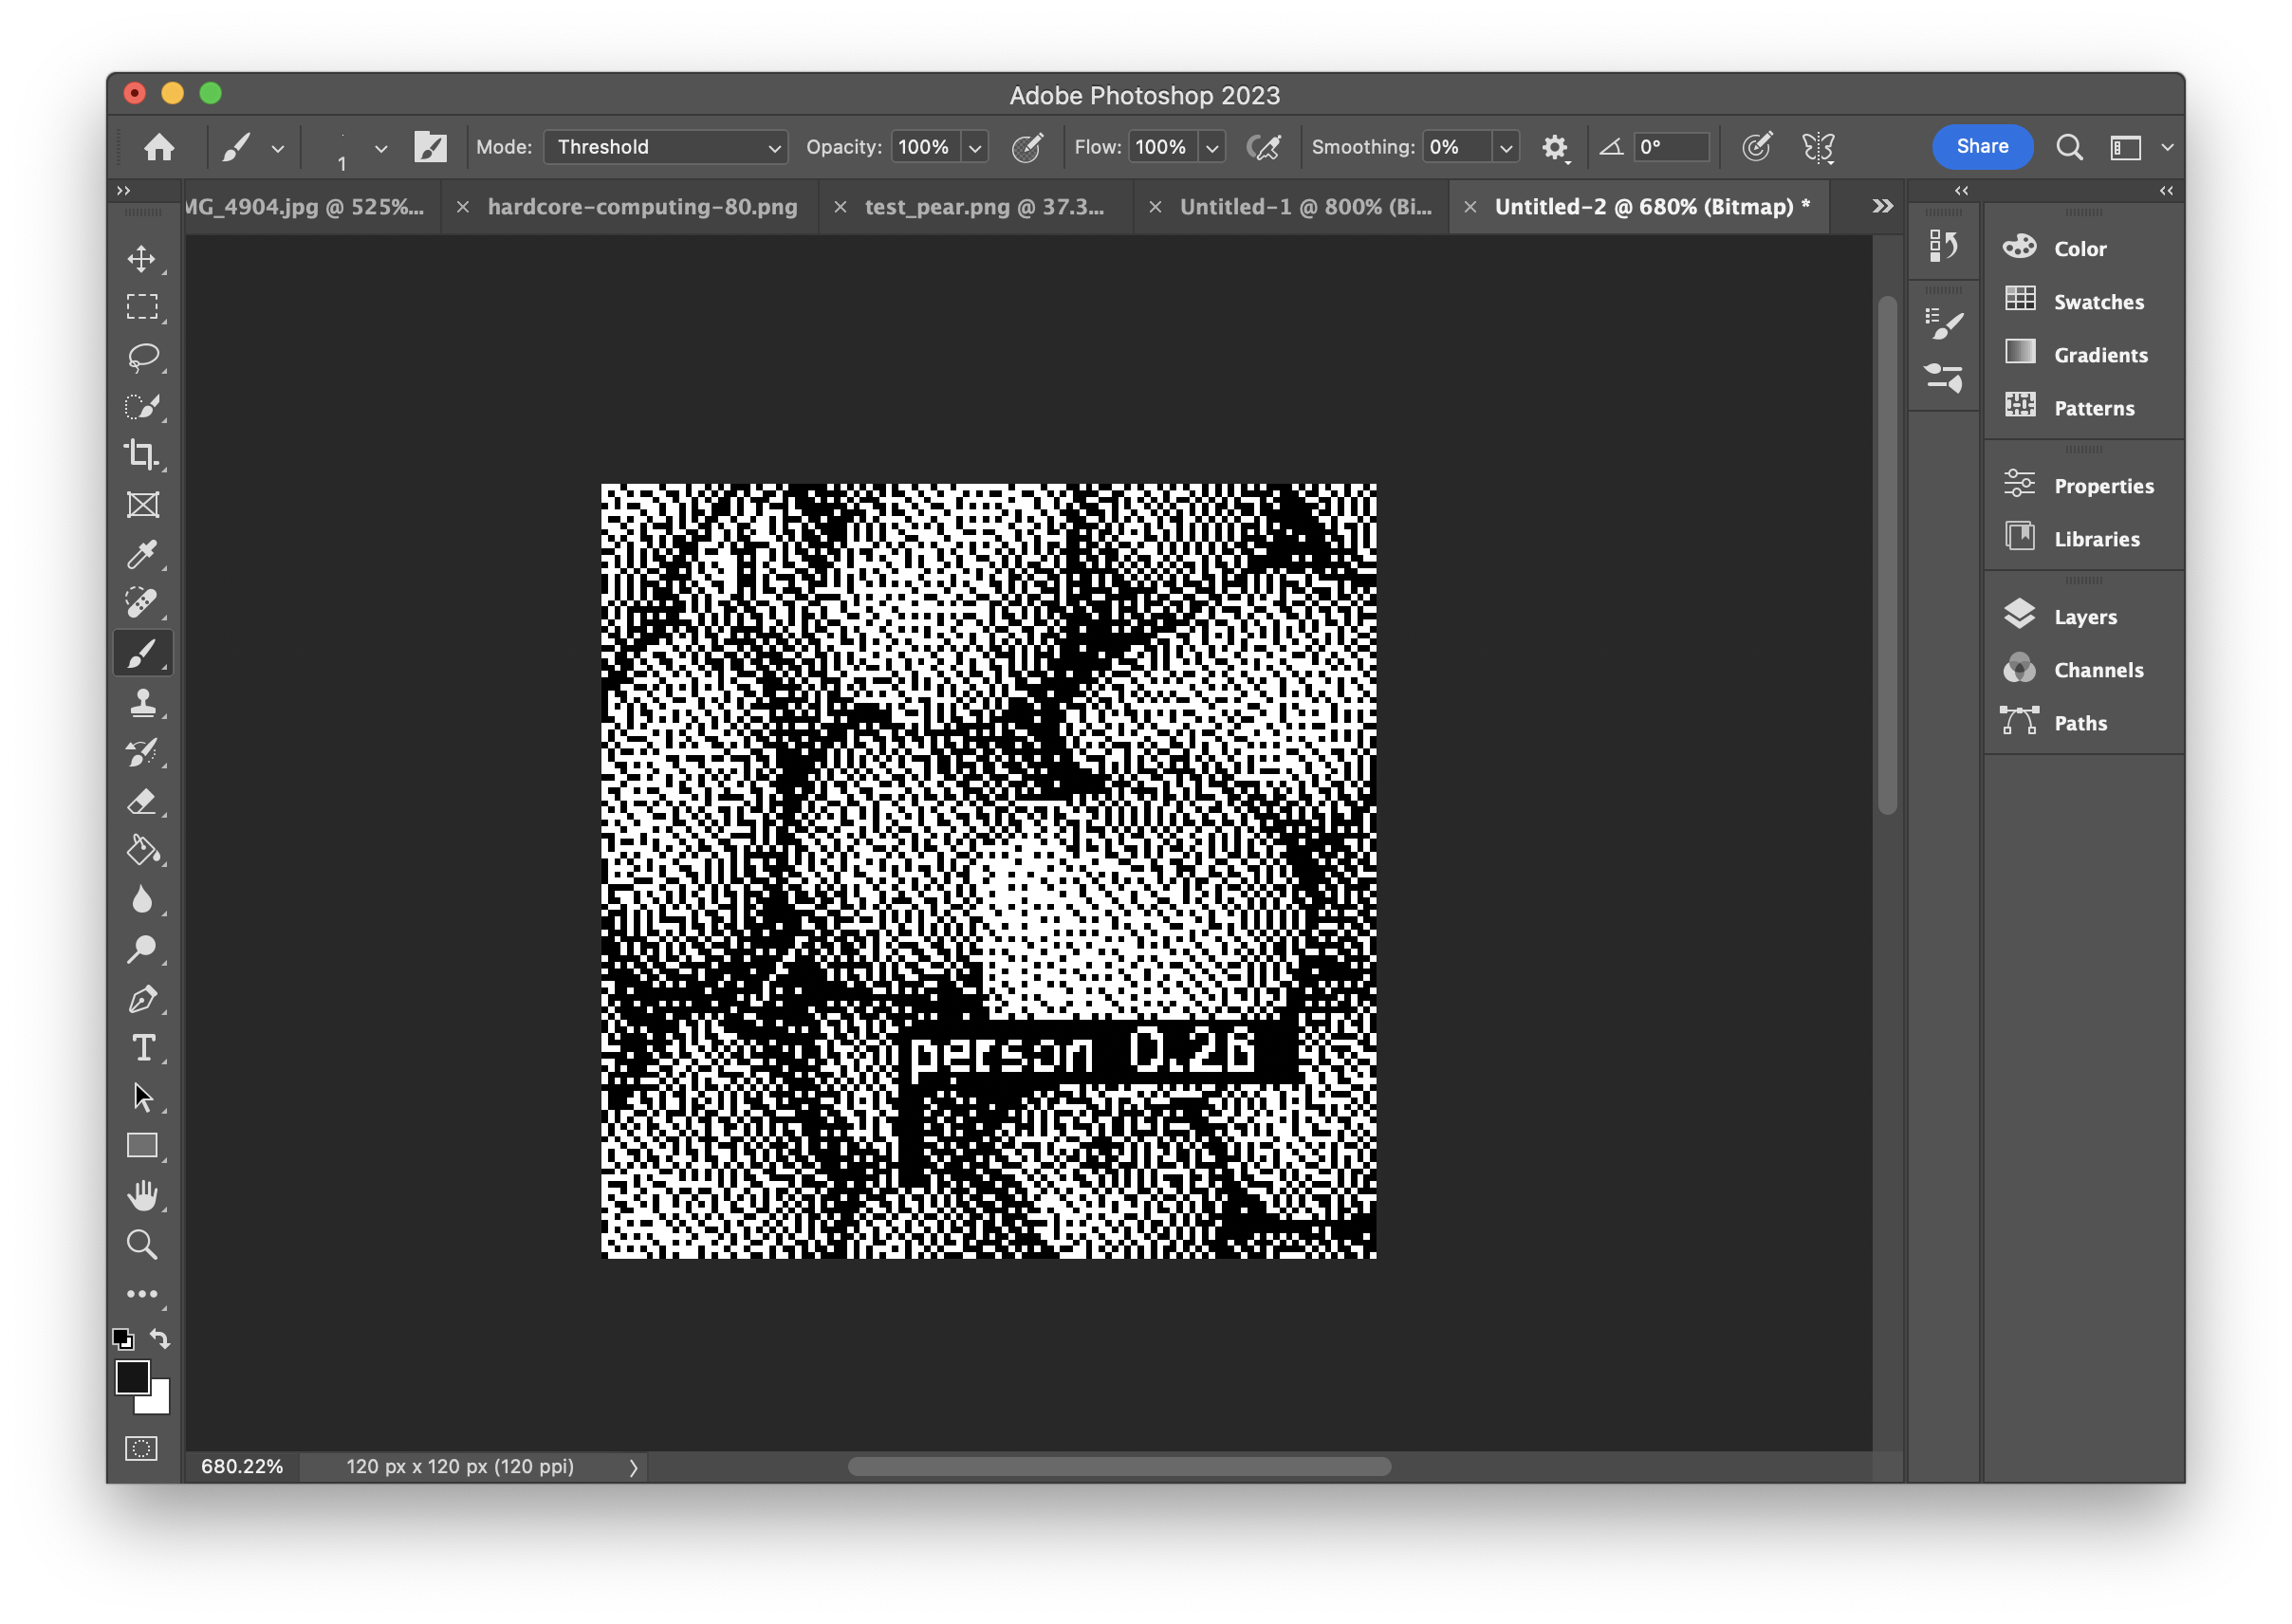Open the Layers panel

pyautogui.click(x=2084, y=617)
